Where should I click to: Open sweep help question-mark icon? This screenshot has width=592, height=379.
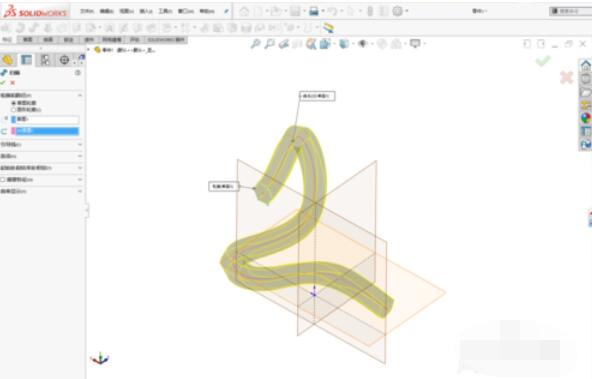78,72
